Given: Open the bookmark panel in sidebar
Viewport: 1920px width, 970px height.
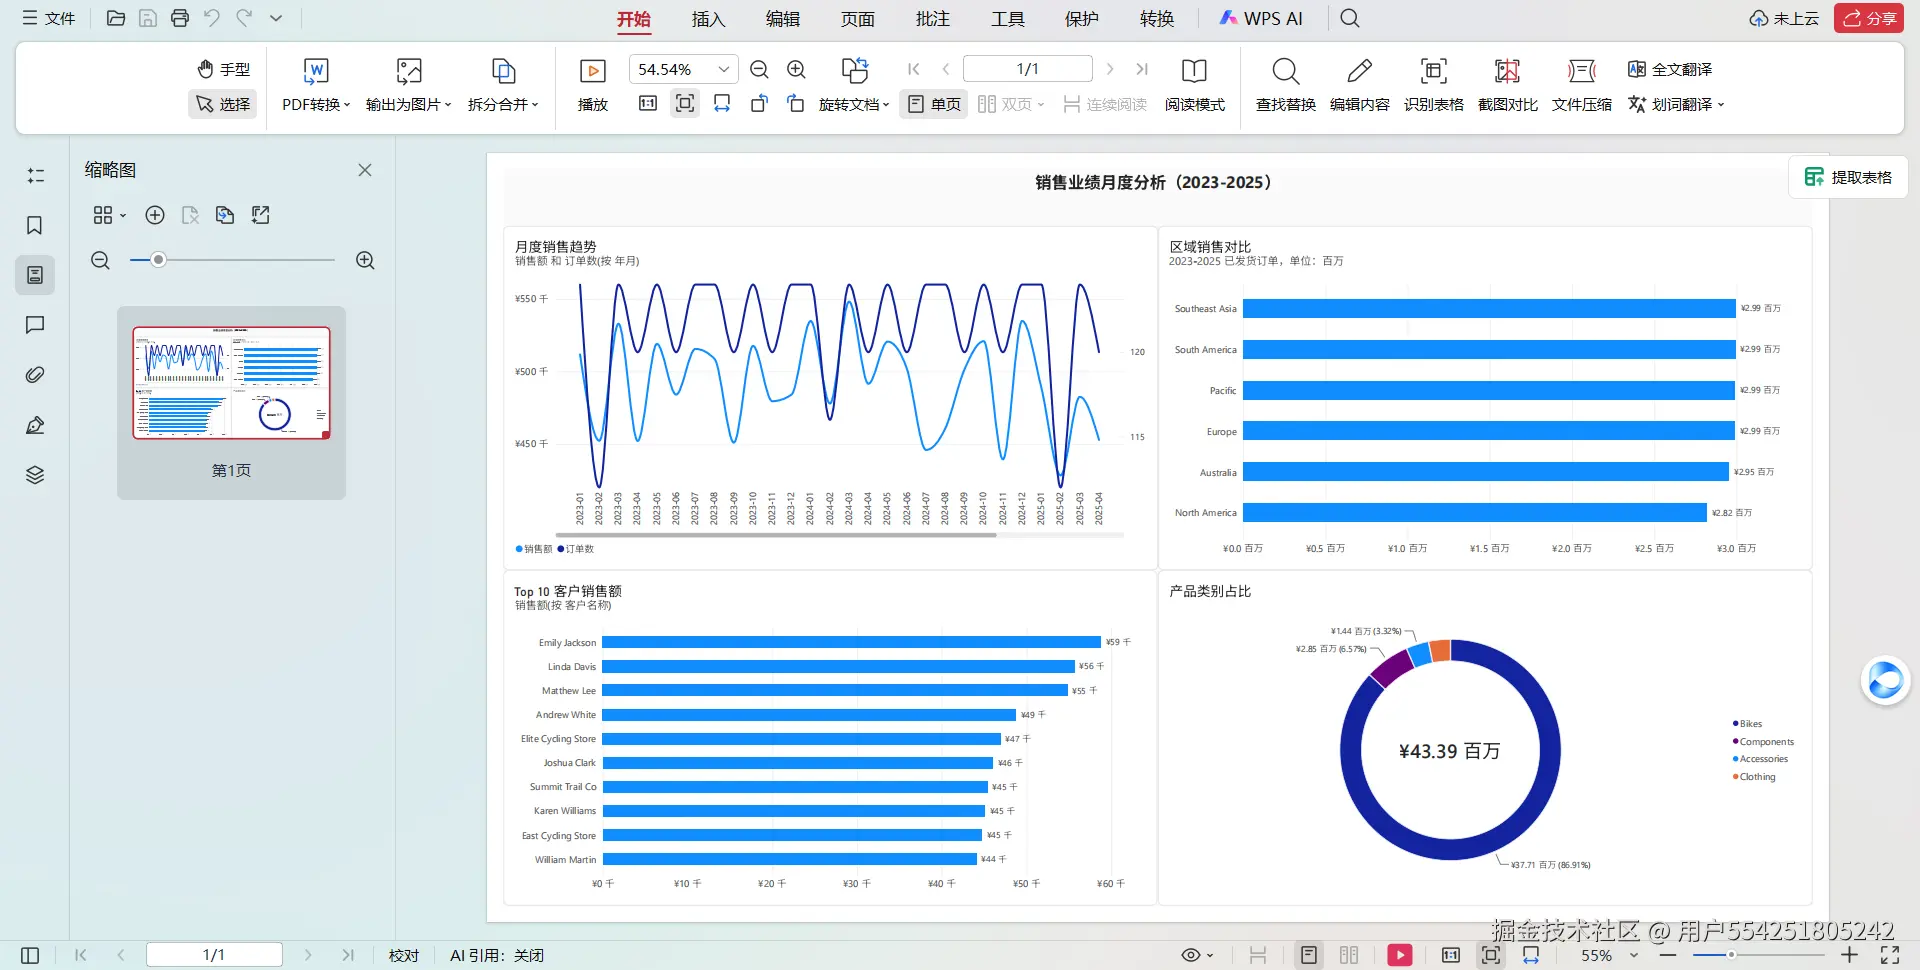Looking at the screenshot, I should [35, 225].
